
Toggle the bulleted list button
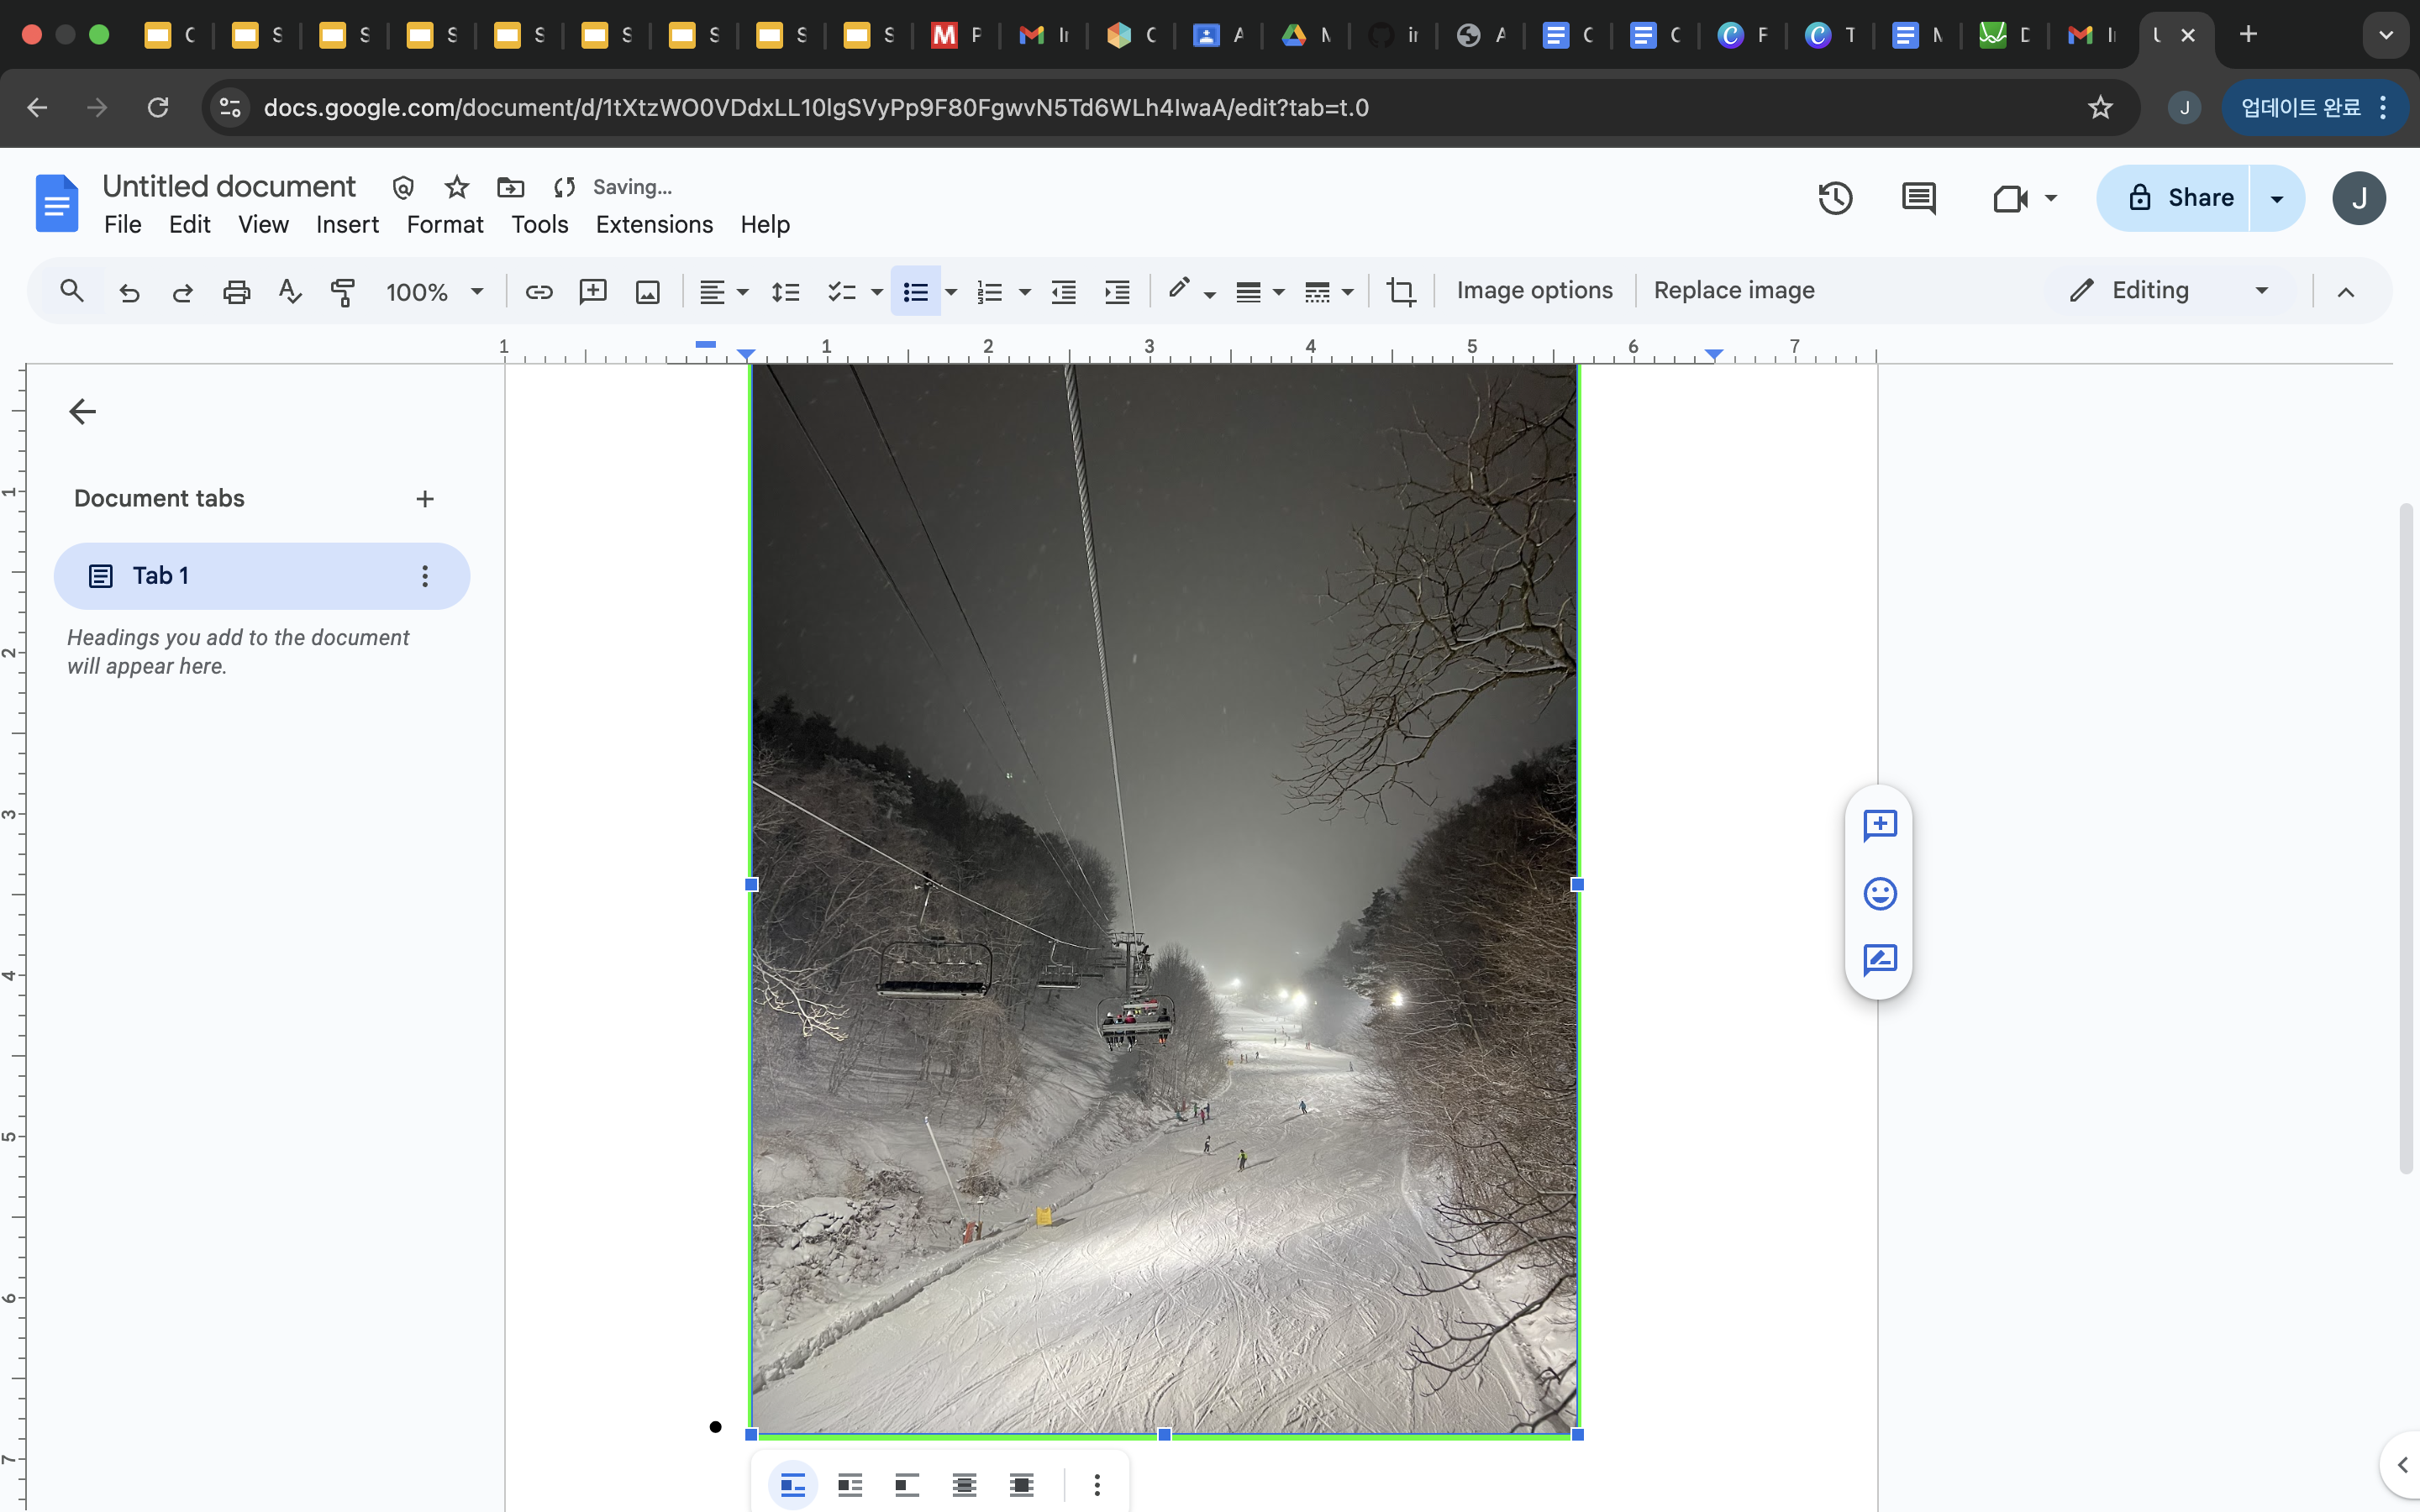pos(915,291)
